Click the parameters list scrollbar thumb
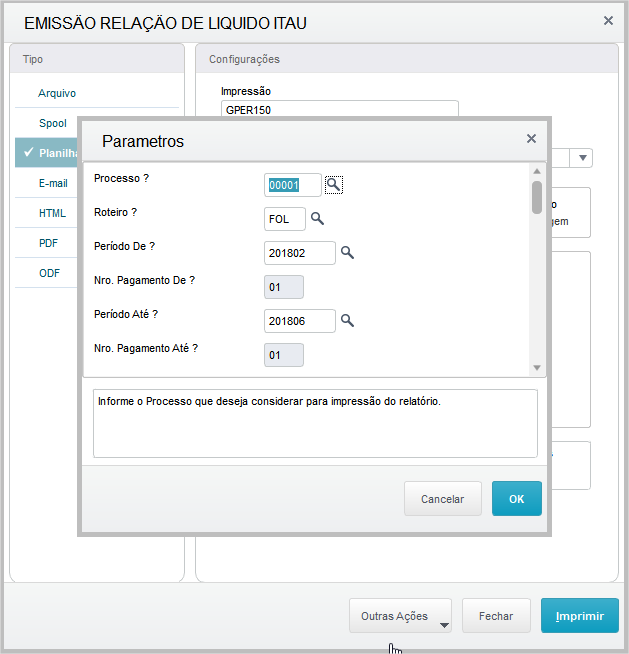This screenshot has width=629, height=654. click(537, 197)
